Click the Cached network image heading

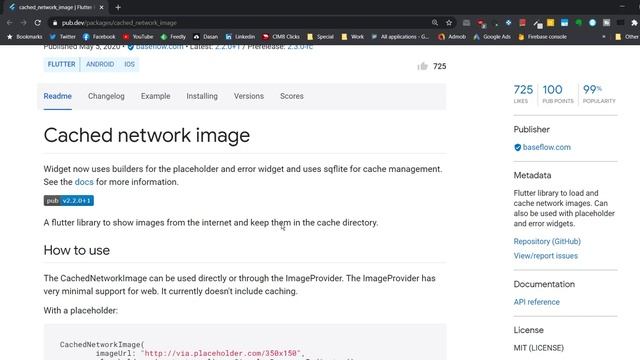(147, 136)
